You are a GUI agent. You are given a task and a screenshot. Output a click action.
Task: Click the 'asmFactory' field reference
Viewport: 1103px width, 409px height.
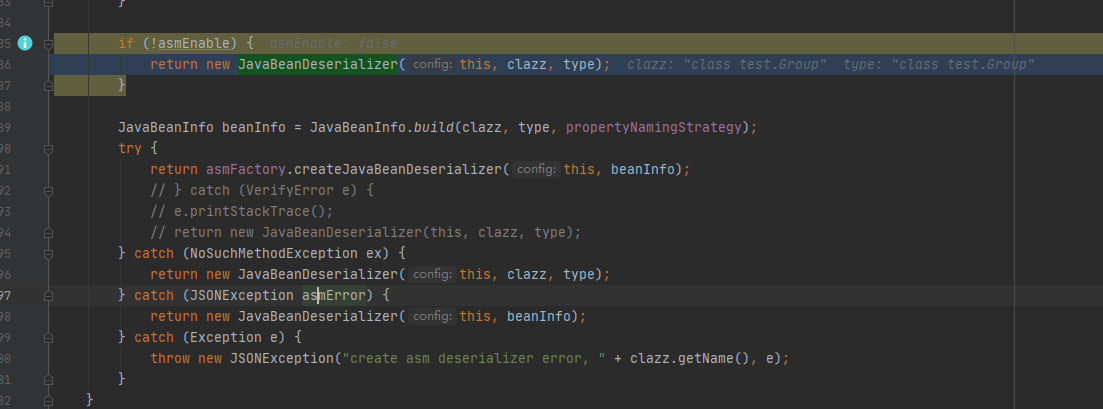coord(246,170)
